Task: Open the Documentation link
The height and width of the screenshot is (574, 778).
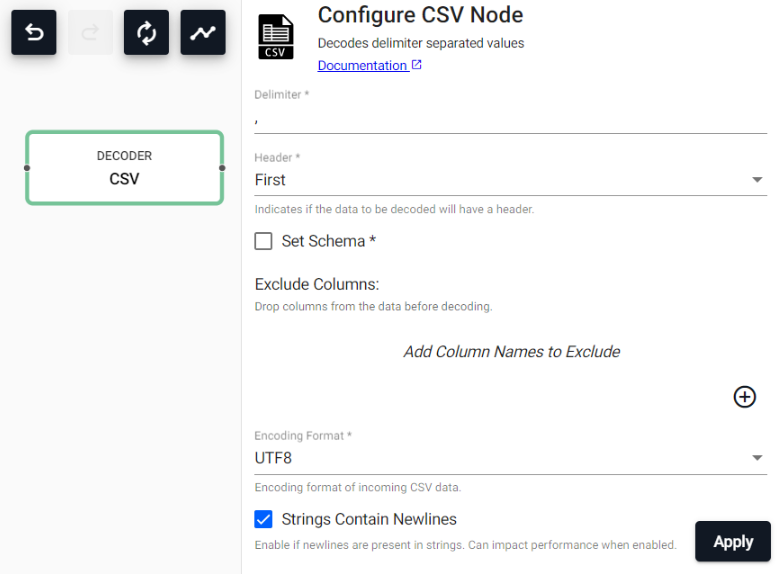Action: pyautogui.click(x=362, y=65)
